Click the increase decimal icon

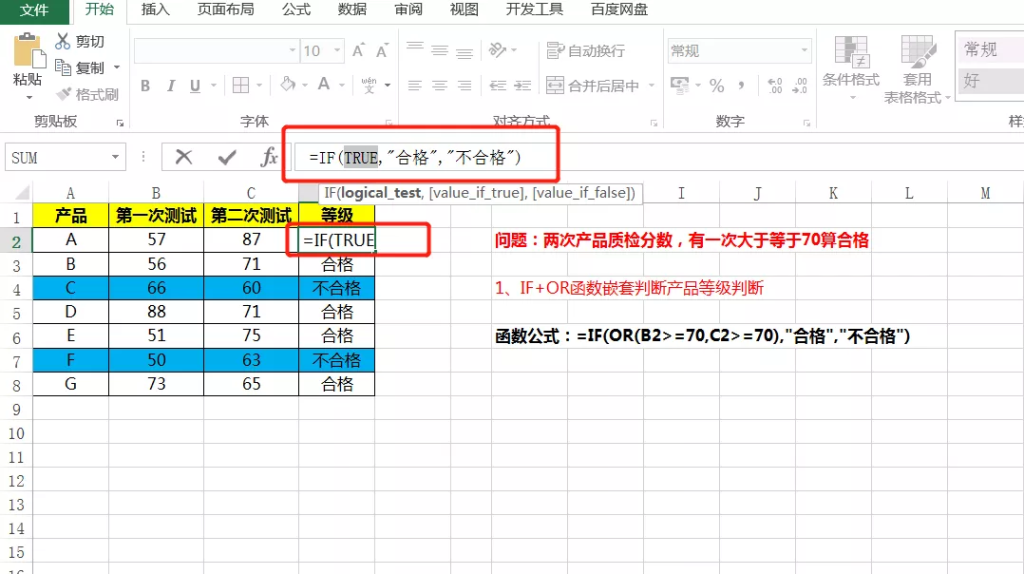(x=775, y=86)
